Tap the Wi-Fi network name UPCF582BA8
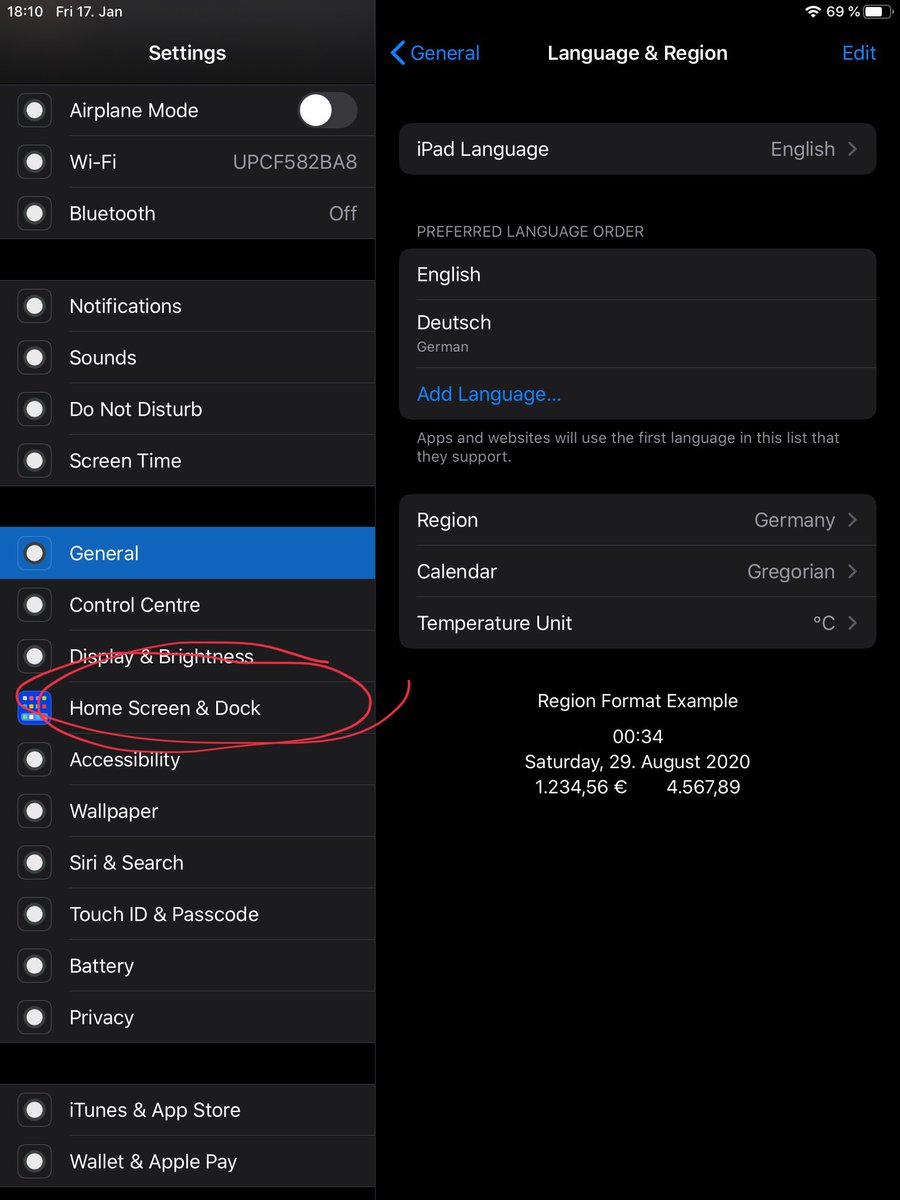This screenshot has width=900, height=1200. [295, 162]
